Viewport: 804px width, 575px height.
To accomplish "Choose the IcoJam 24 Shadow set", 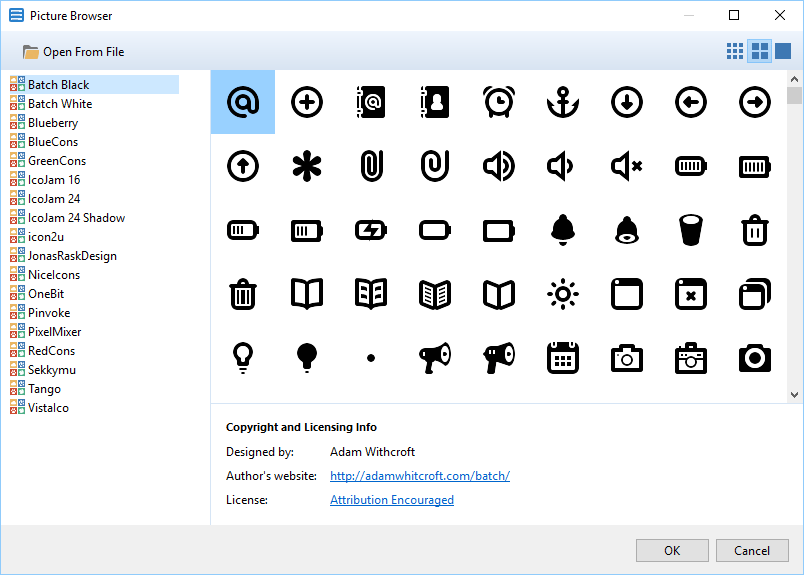I will tap(76, 218).
